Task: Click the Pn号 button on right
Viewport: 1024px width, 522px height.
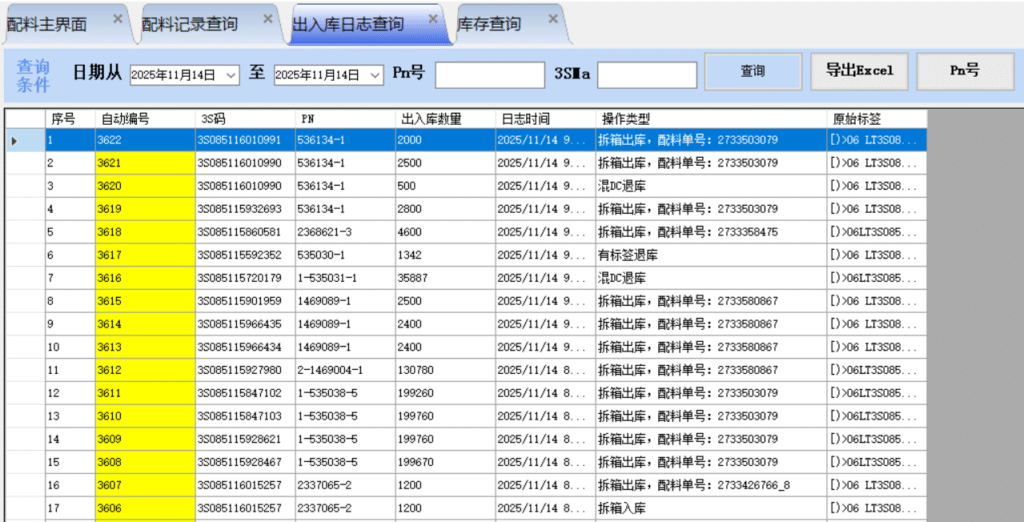Action: pos(964,71)
